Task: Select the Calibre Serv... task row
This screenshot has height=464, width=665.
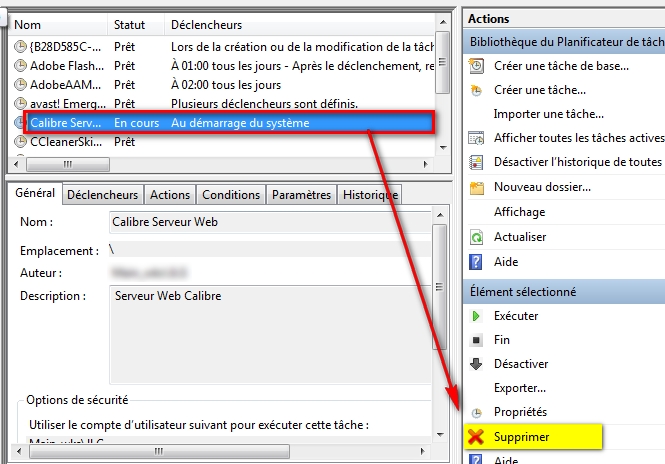Action: point(229,123)
